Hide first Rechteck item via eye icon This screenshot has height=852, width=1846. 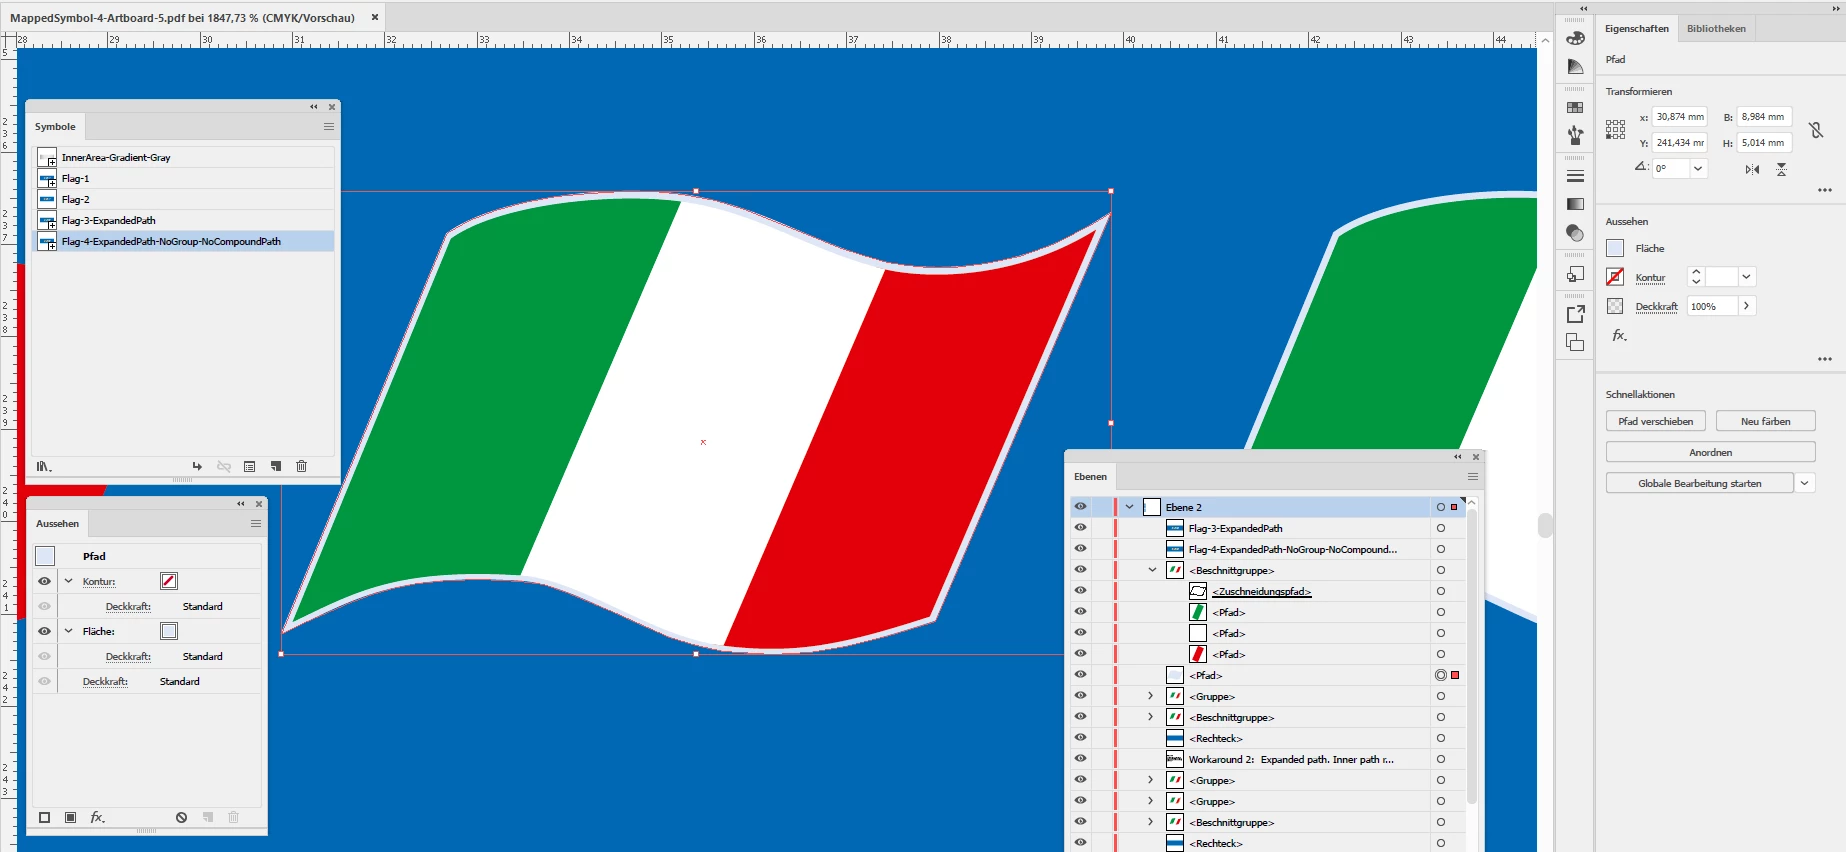(x=1080, y=737)
